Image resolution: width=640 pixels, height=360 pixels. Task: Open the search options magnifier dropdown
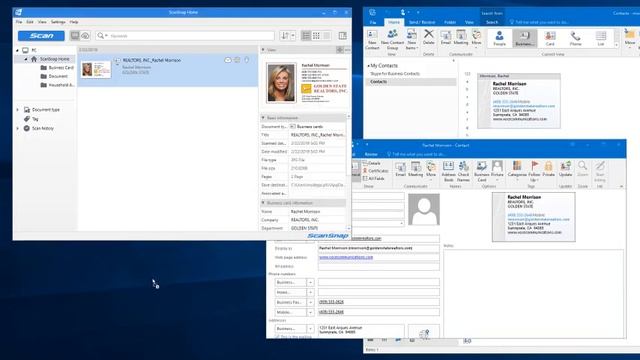[102, 36]
